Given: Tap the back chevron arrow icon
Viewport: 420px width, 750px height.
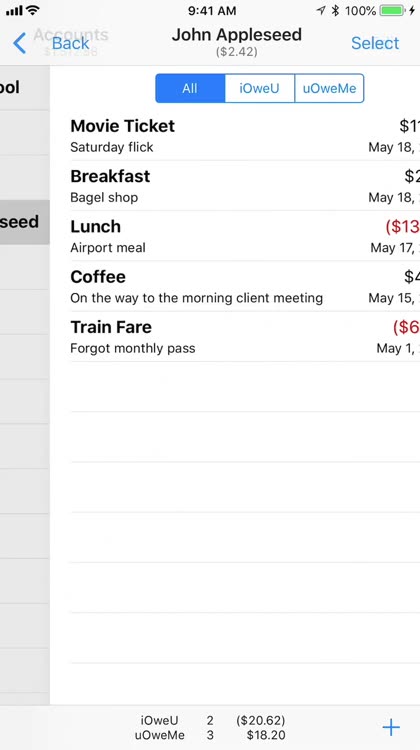Looking at the screenshot, I should point(20,43).
